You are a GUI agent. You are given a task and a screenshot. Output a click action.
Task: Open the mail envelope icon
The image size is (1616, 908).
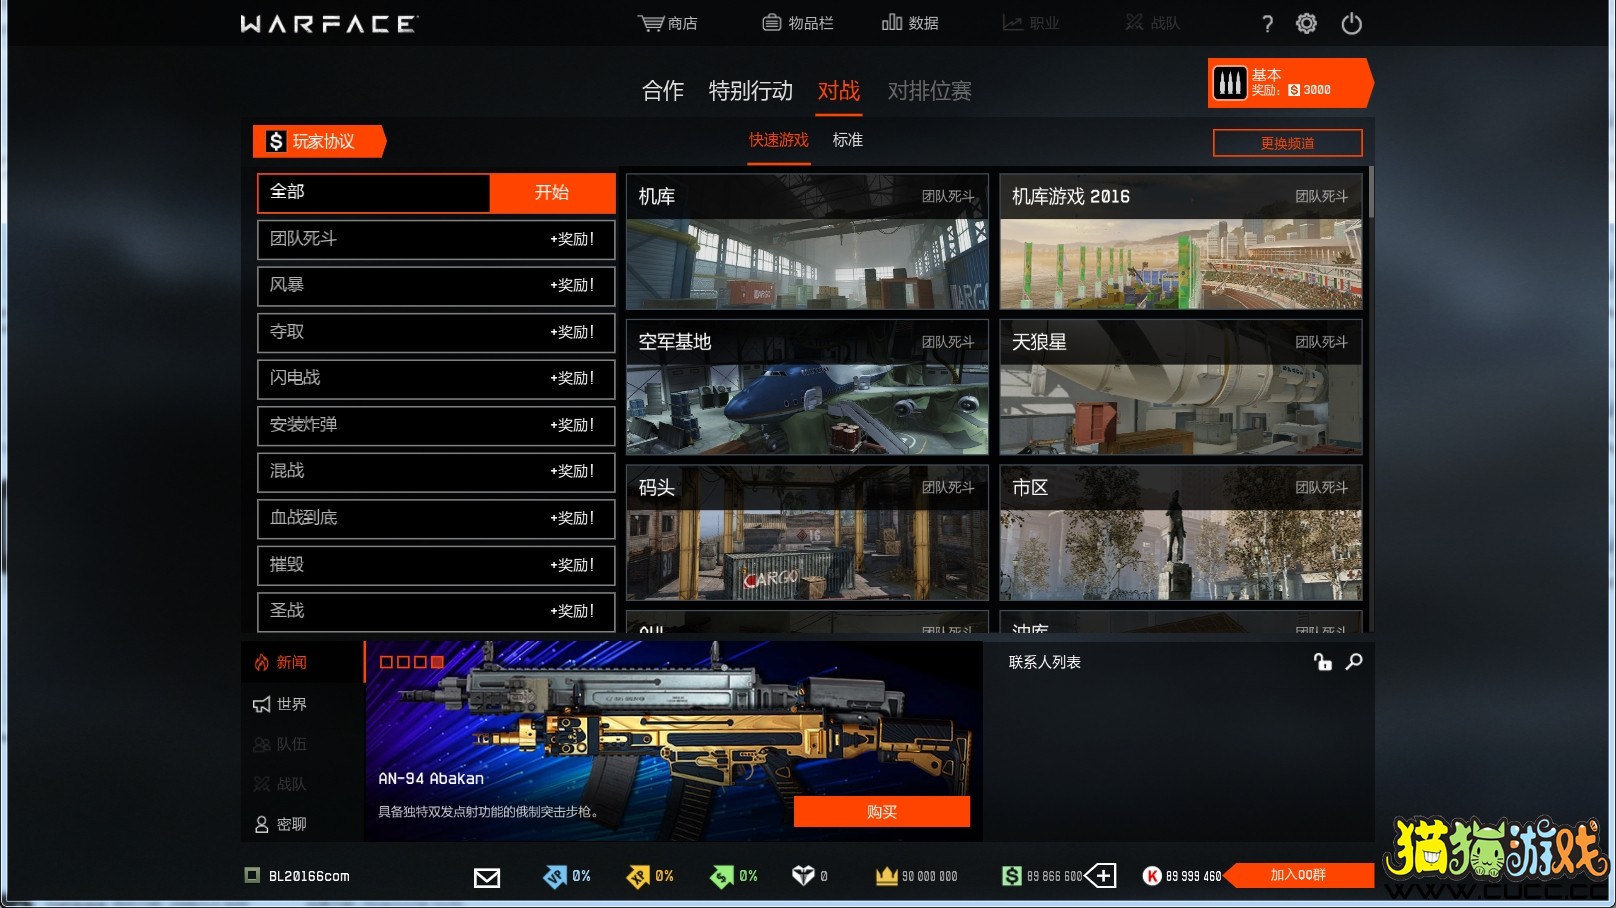click(487, 877)
